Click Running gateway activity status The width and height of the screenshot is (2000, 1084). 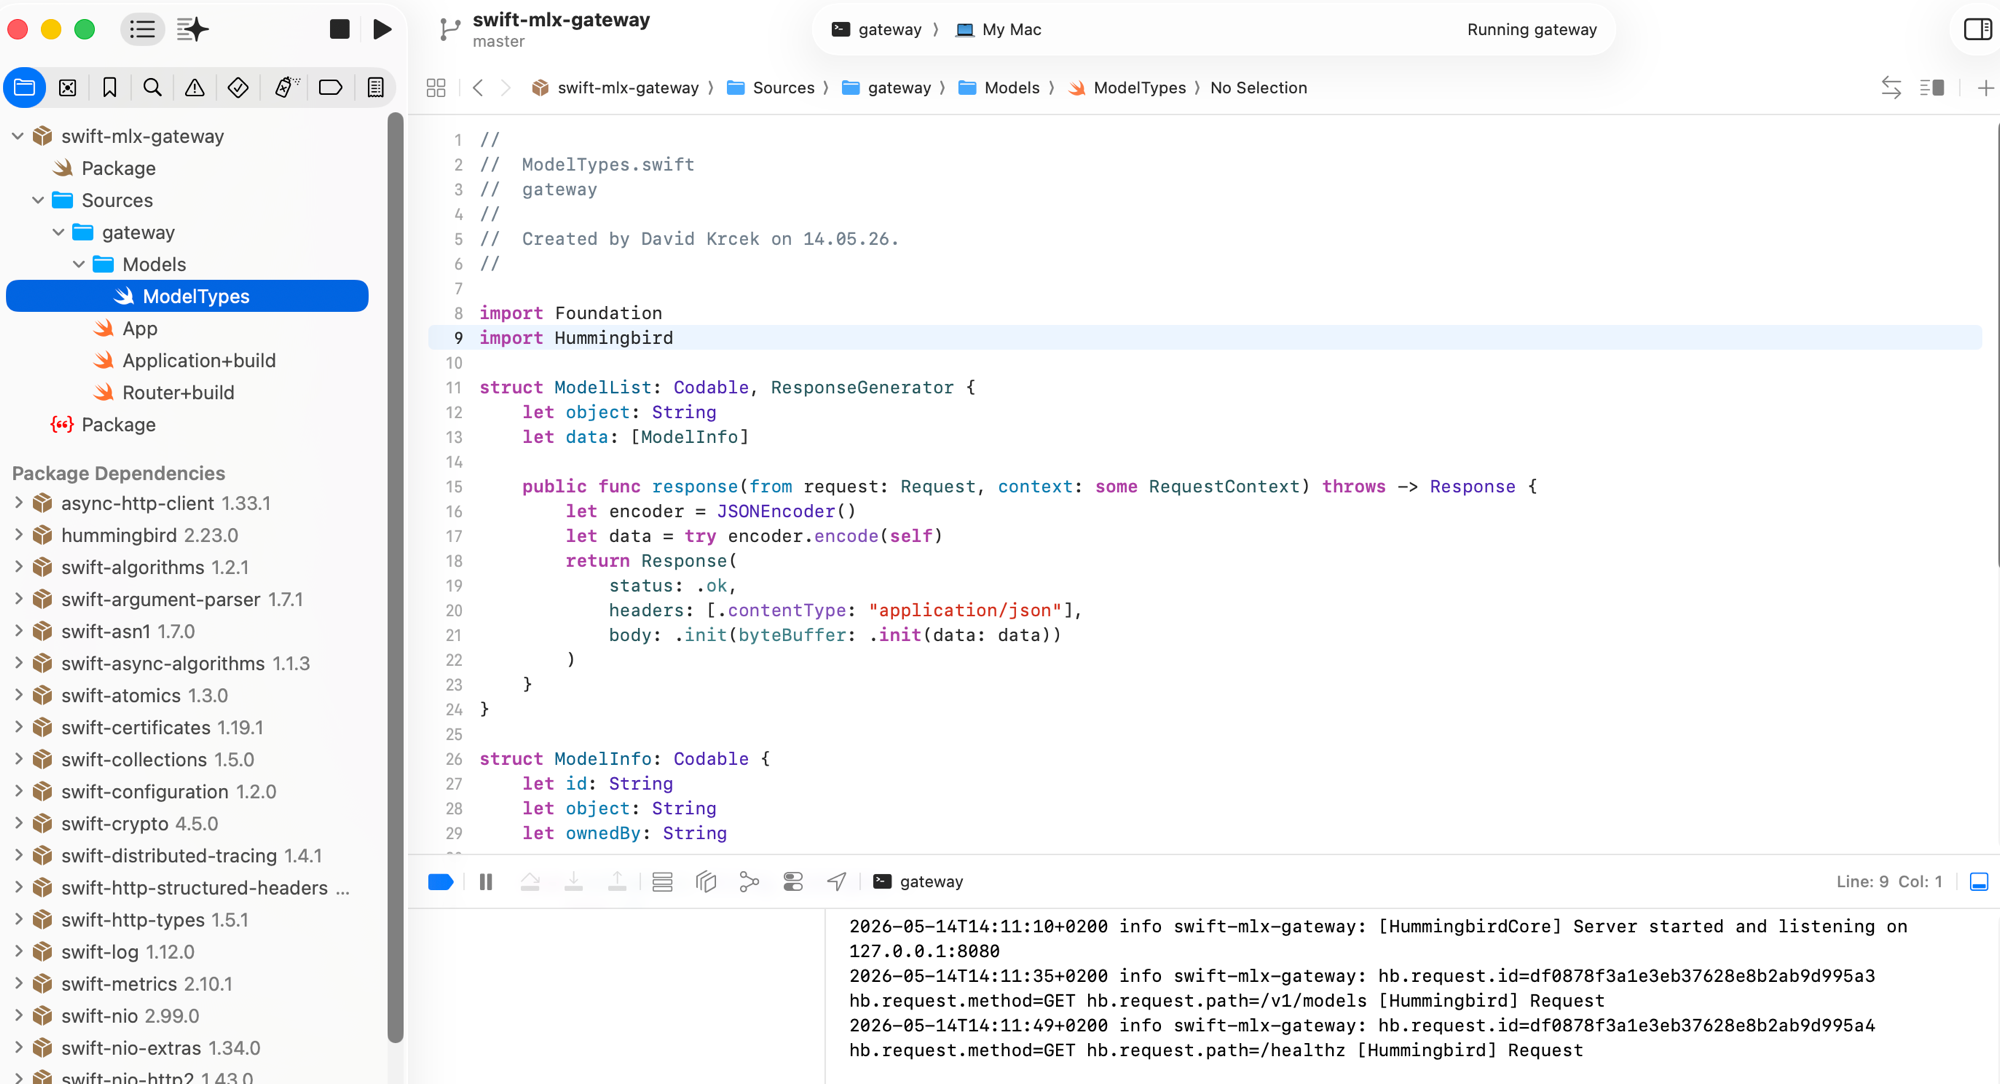coord(1532,29)
